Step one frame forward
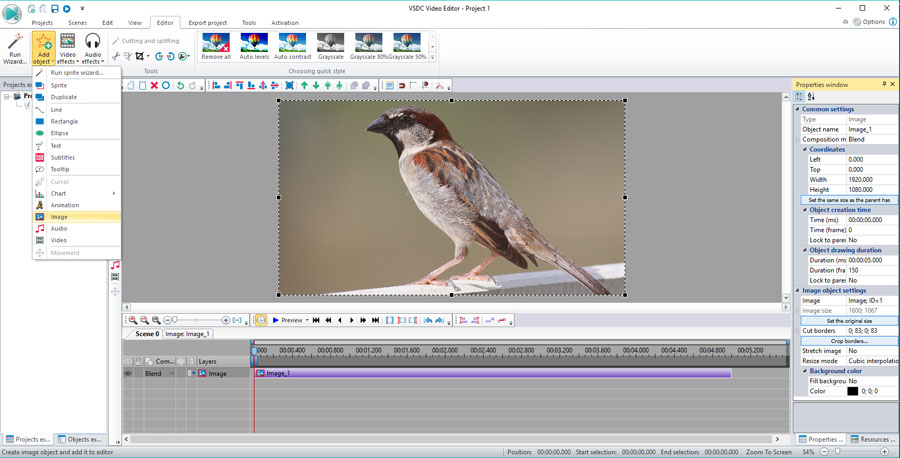 tap(351, 320)
